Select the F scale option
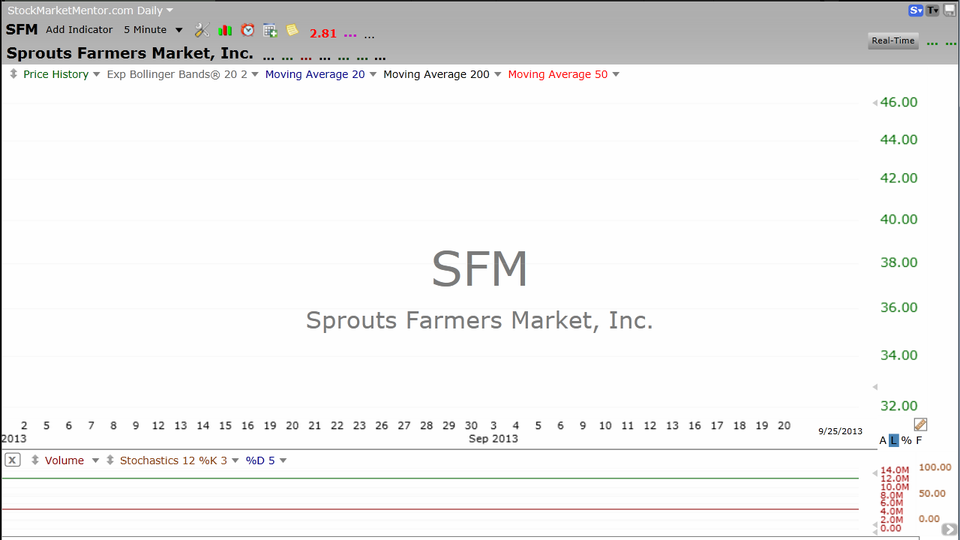Screen dimensions: 960x540 [x=919, y=440]
